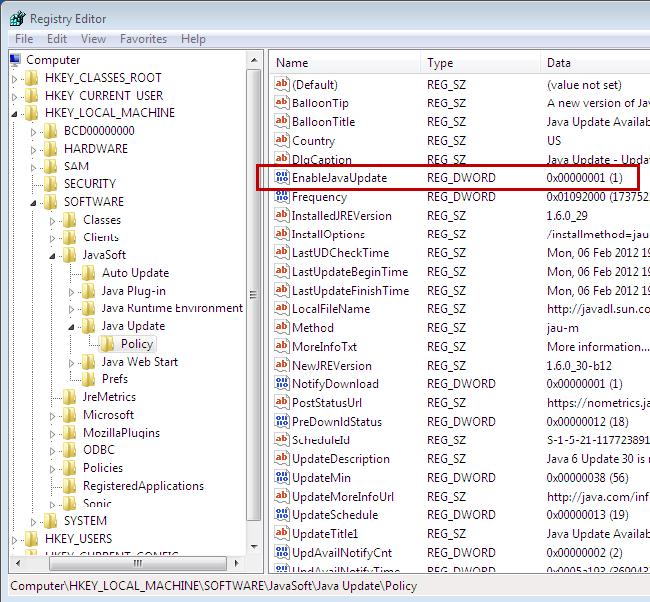
Task: Click the UpdateSchedule value icon
Action: click(282, 515)
